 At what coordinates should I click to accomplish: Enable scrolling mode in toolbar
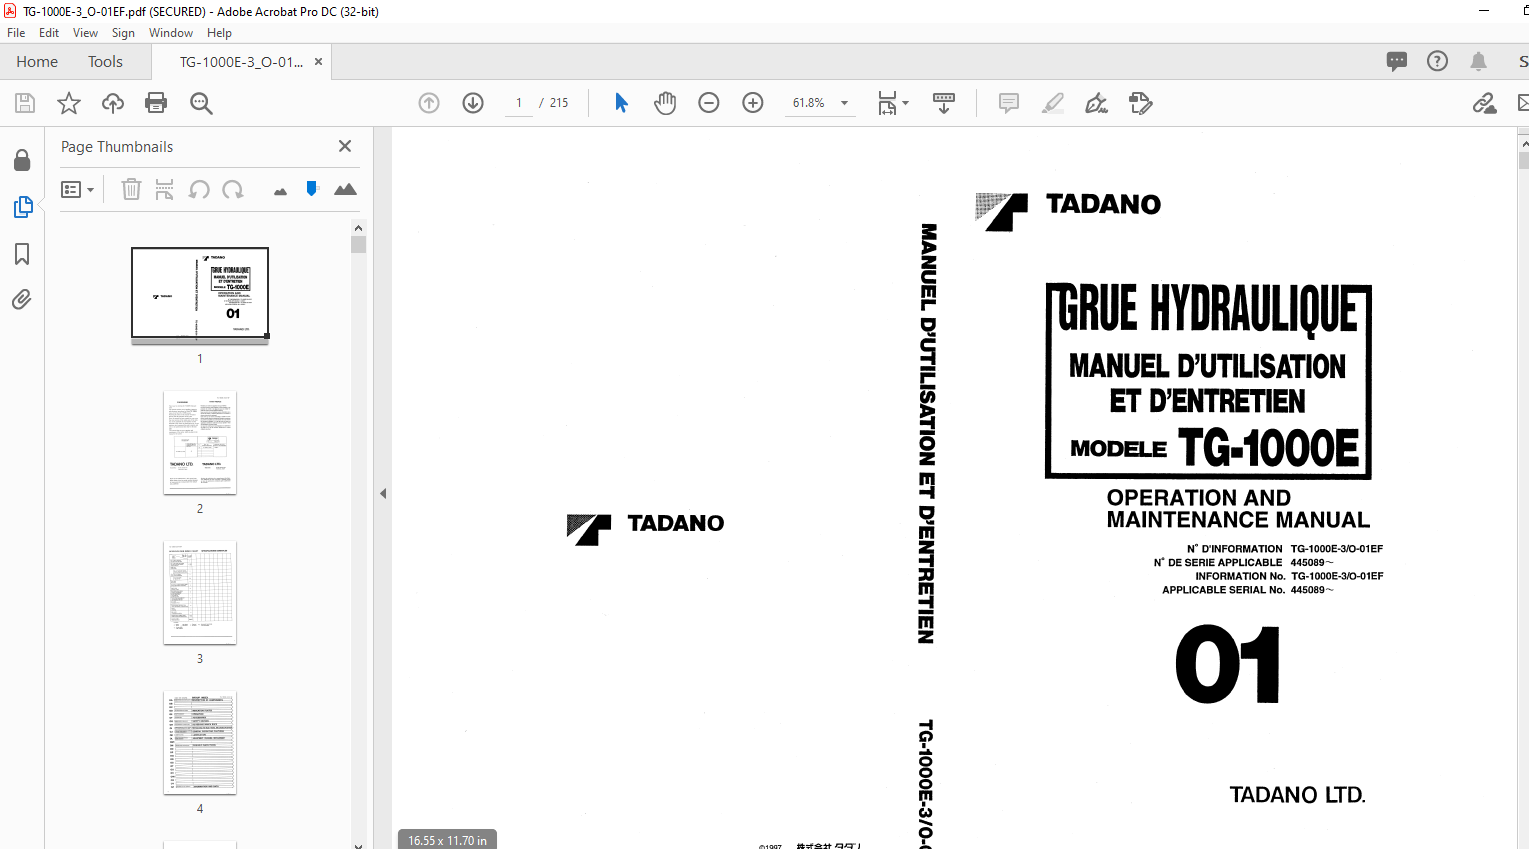[x=944, y=103]
